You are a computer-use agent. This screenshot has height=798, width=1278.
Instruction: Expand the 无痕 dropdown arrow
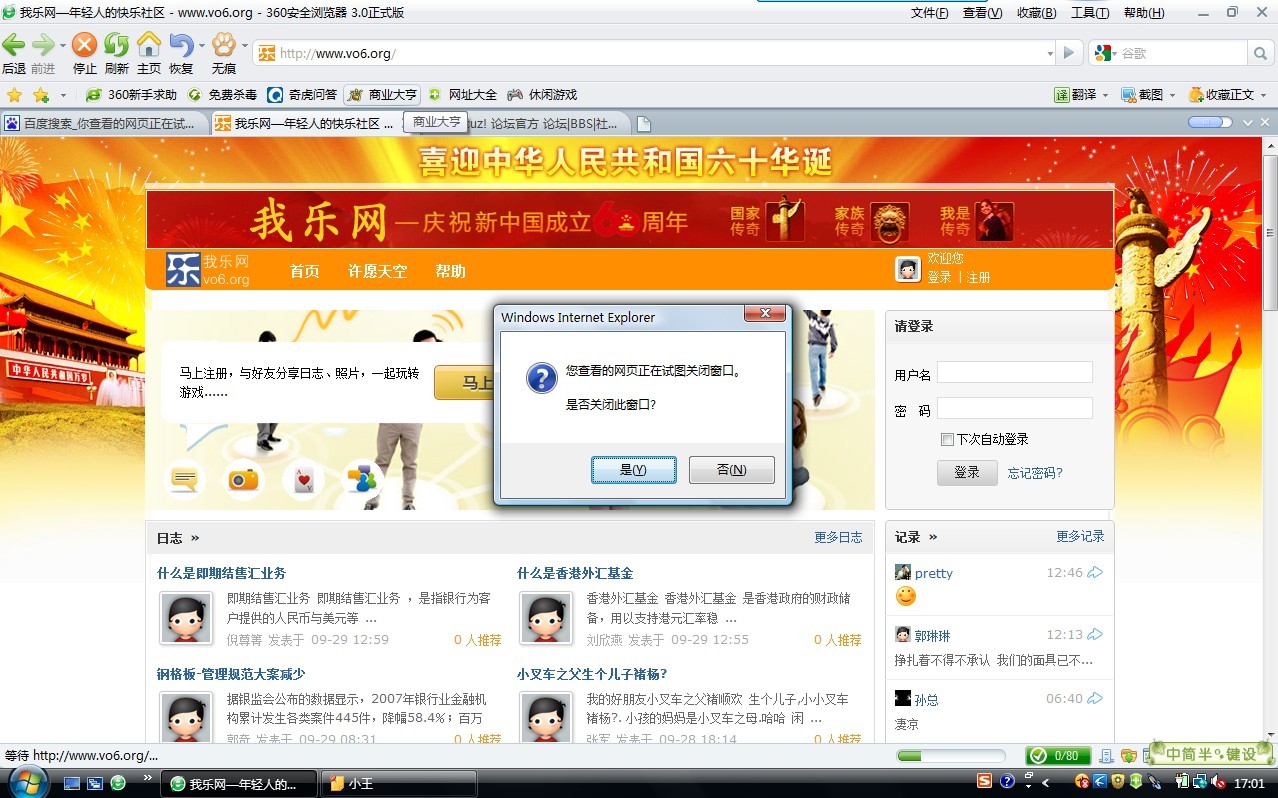(x=244, y=45)
